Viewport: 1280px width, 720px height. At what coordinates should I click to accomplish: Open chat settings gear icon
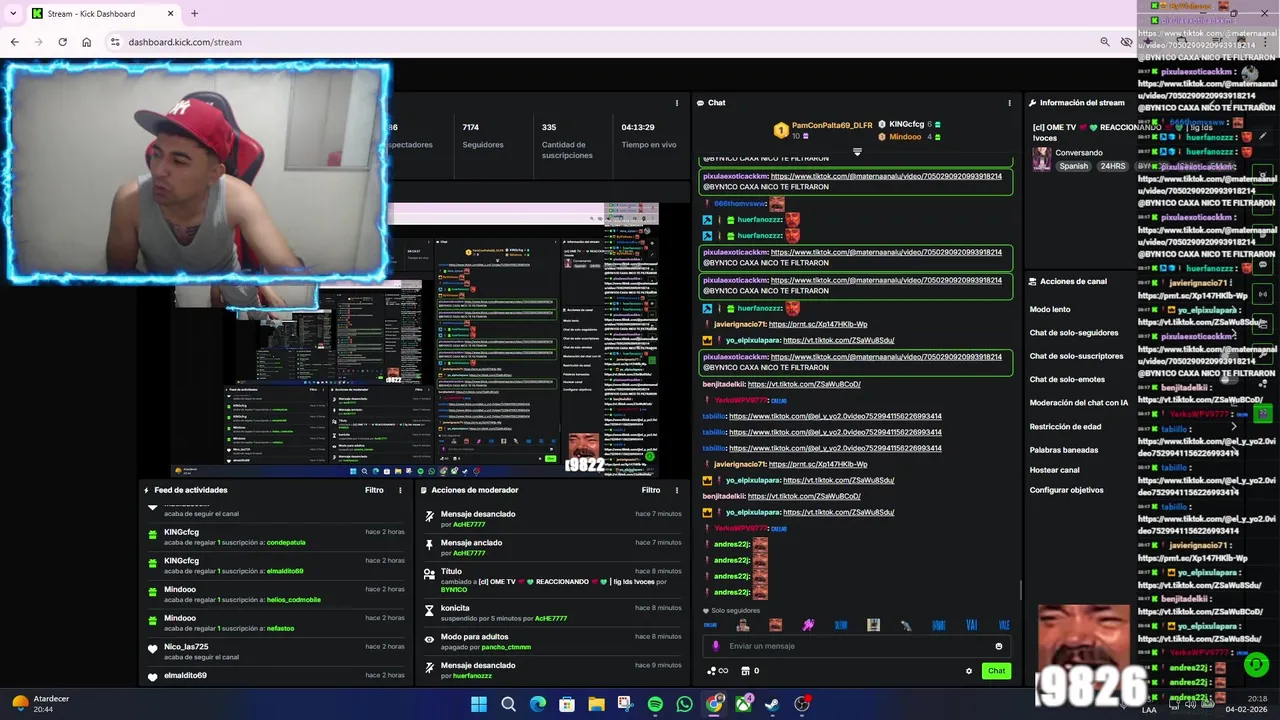(x=968, y=671)
